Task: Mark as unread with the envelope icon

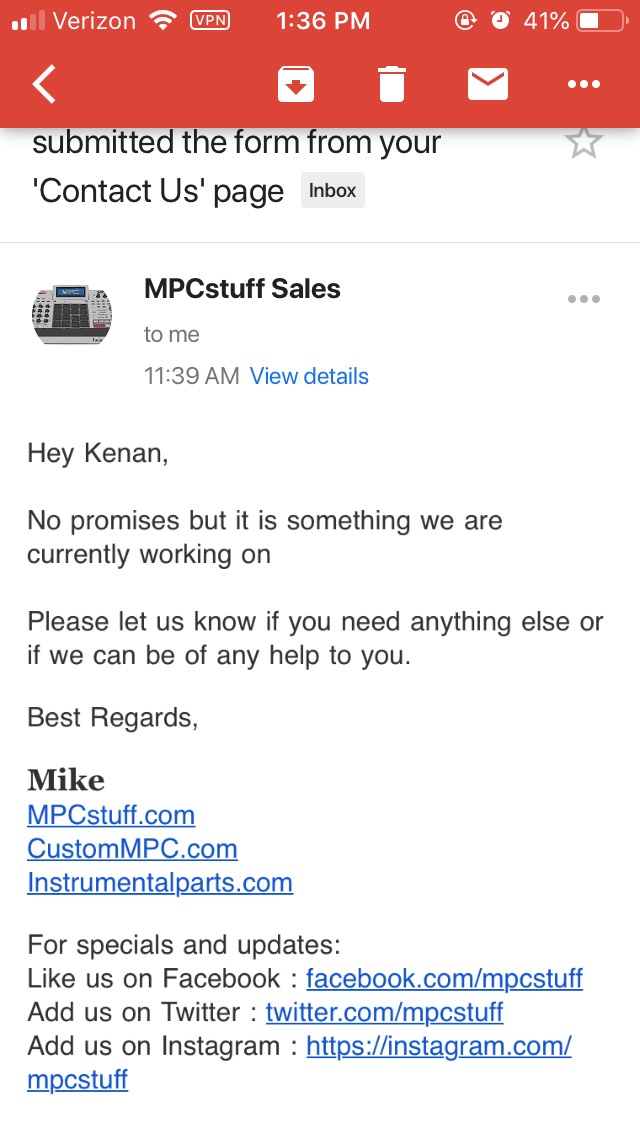Action: pos(488,84)
